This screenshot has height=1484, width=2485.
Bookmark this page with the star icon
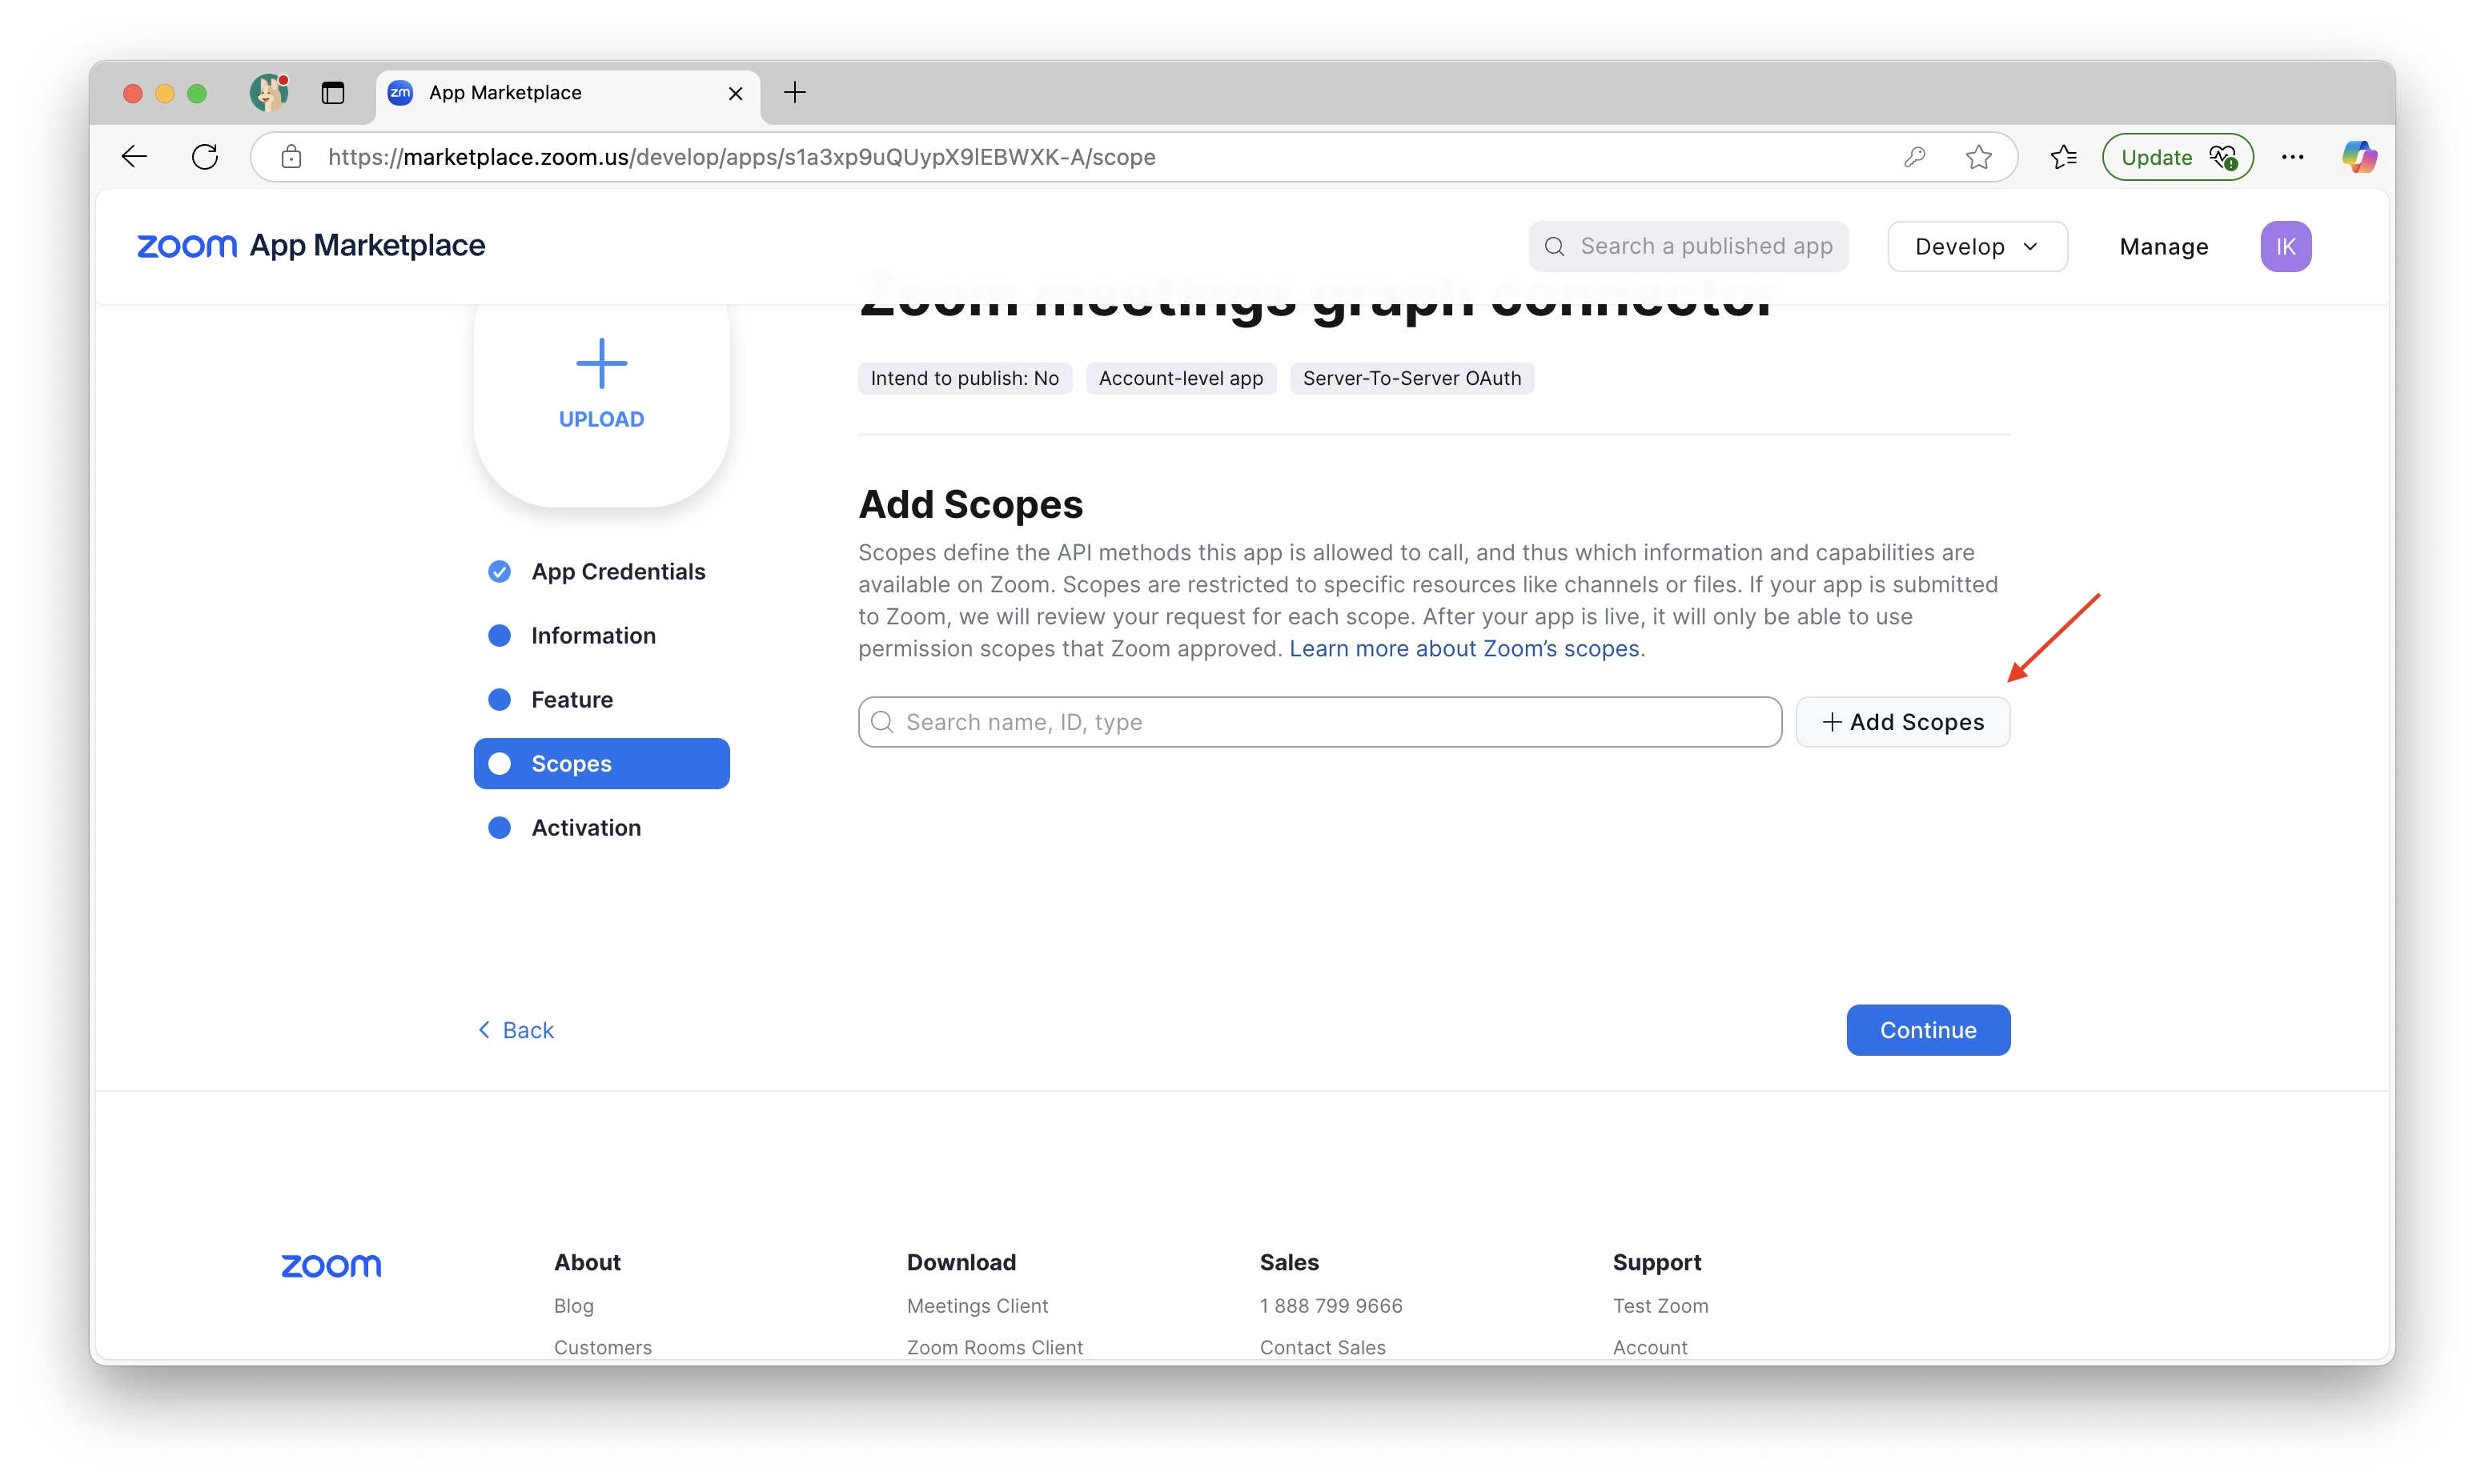(x=1978, y=157)
